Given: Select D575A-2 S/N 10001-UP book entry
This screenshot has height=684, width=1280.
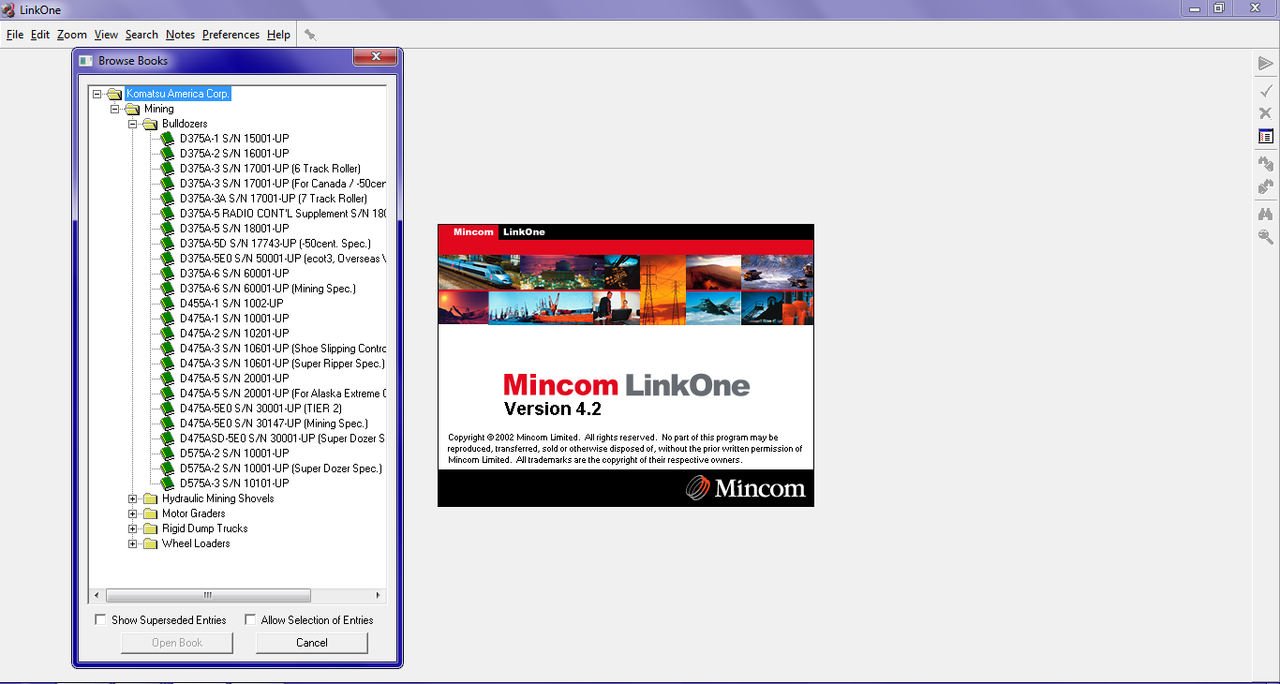Looking at the screenshot, I should pos(234,453).
